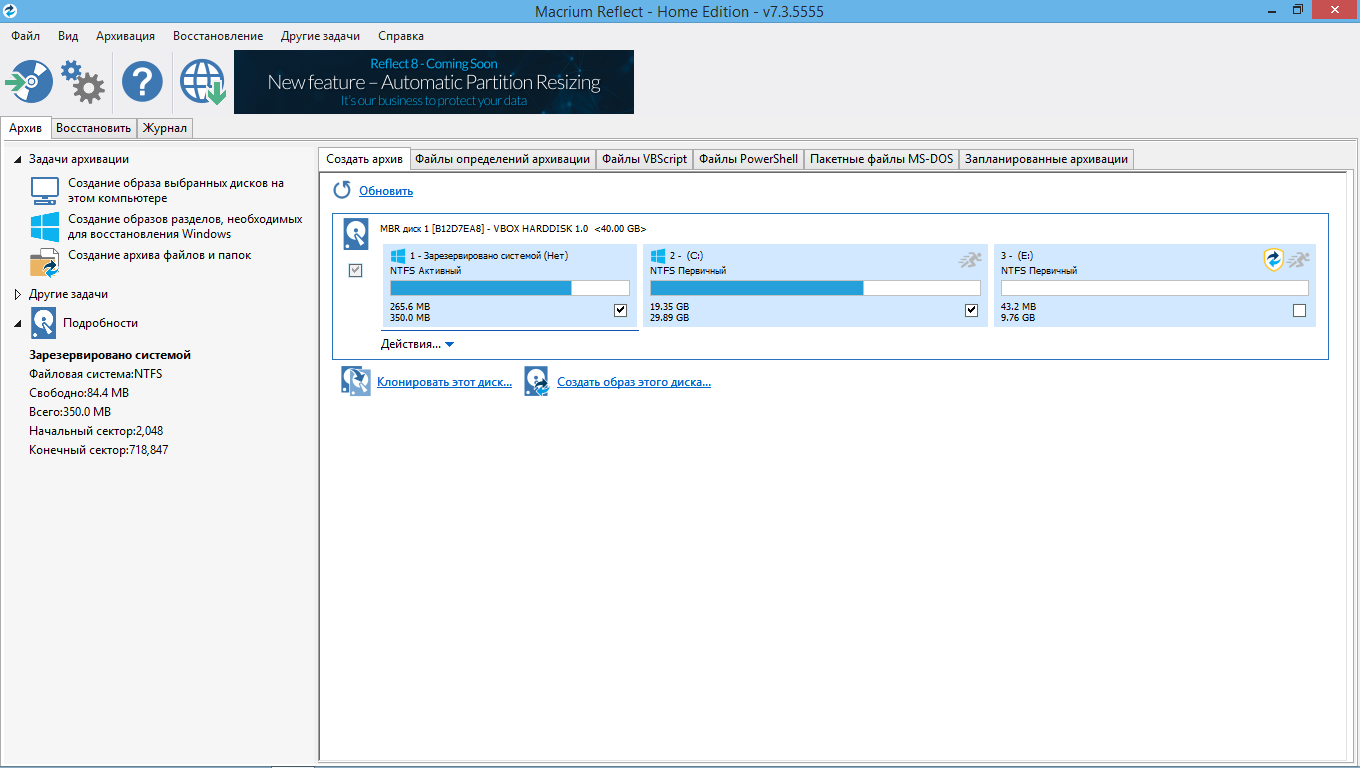The image size is (1360, 768).
Task: Open the Восстановление menu
Action: pos(218,36)
